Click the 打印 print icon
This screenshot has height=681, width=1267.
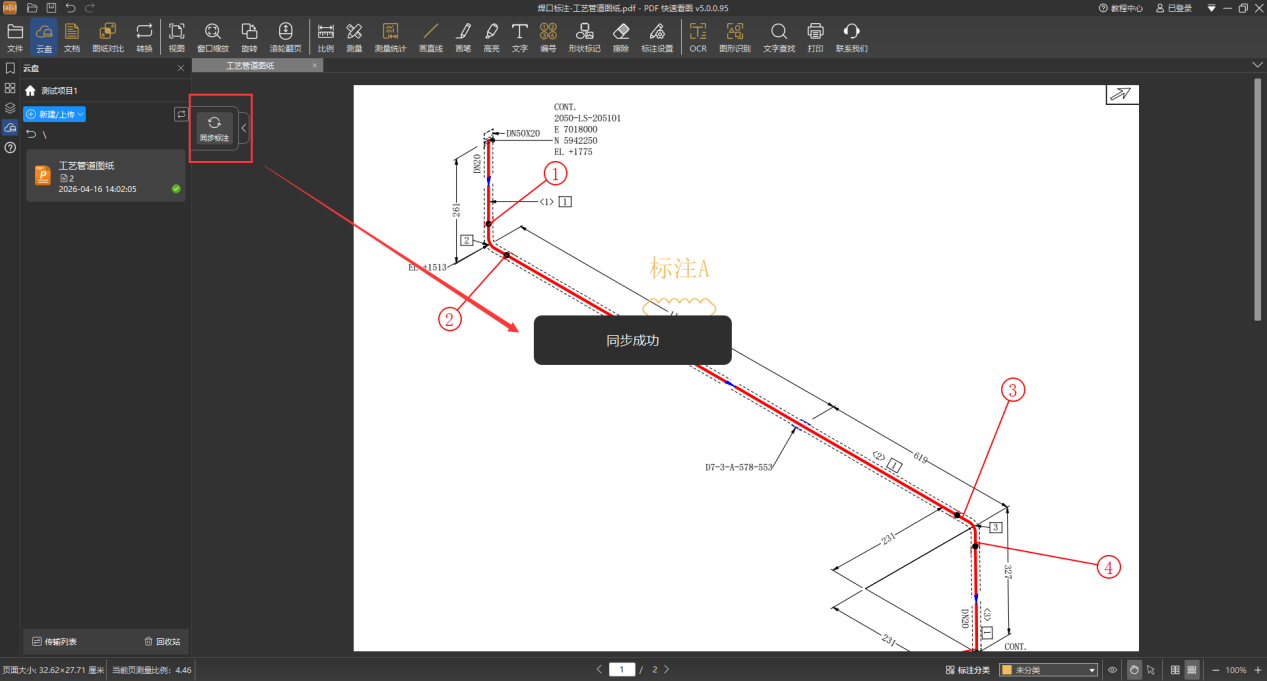(x=815, y=36)
